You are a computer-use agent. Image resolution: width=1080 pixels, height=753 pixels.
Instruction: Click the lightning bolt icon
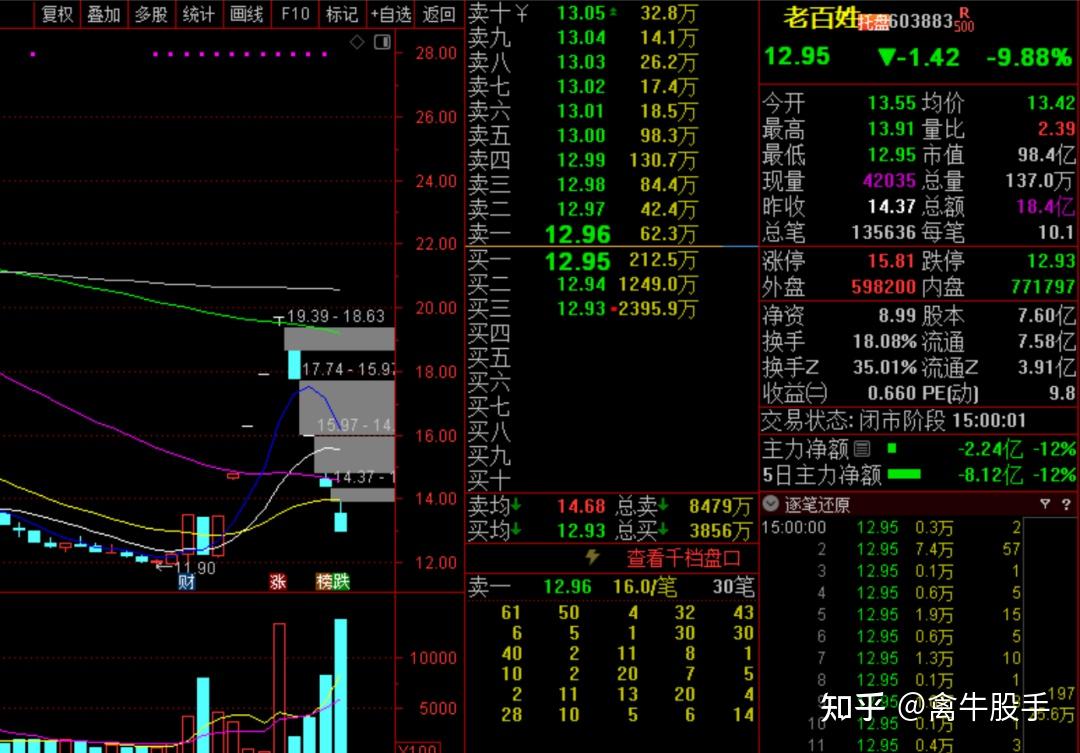(592, 557)
